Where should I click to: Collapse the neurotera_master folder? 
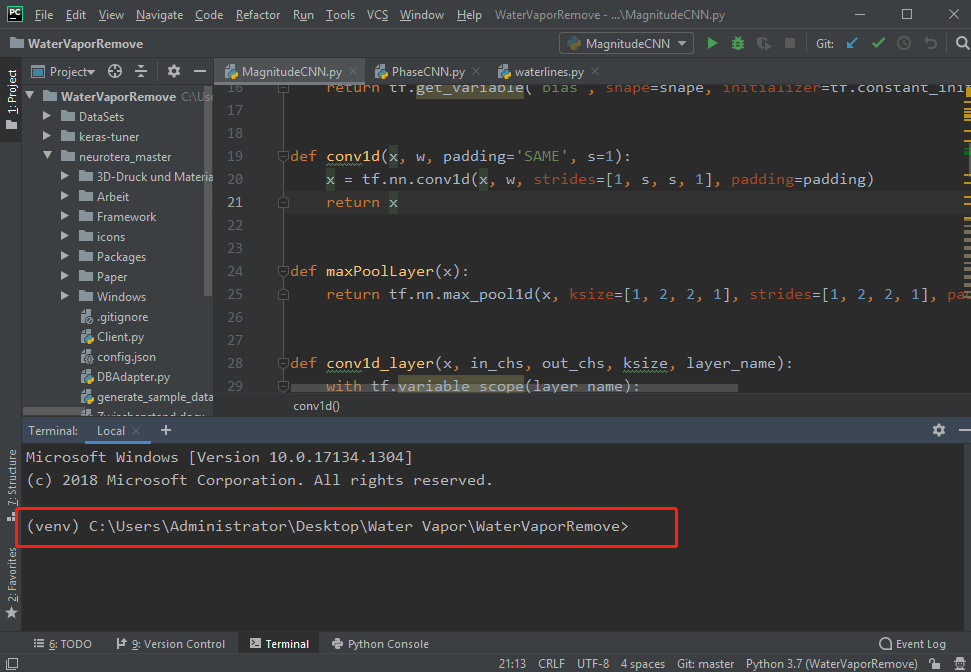47,156
